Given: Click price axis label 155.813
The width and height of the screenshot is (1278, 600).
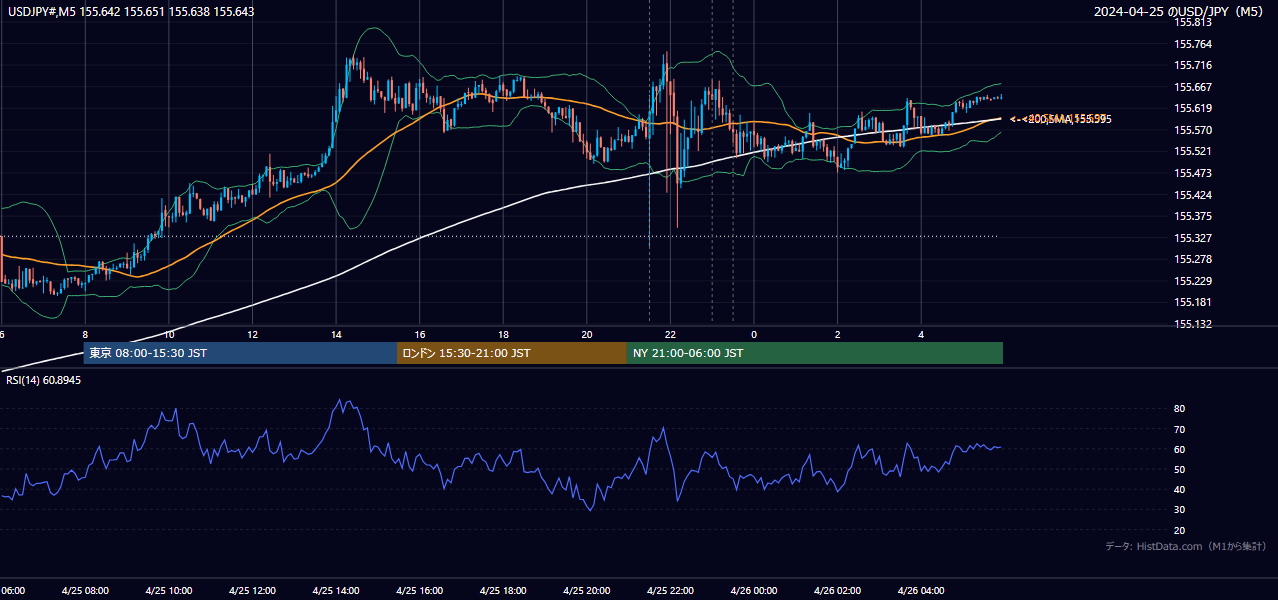Looking at the screenshot, I should tap(1193, 22).
